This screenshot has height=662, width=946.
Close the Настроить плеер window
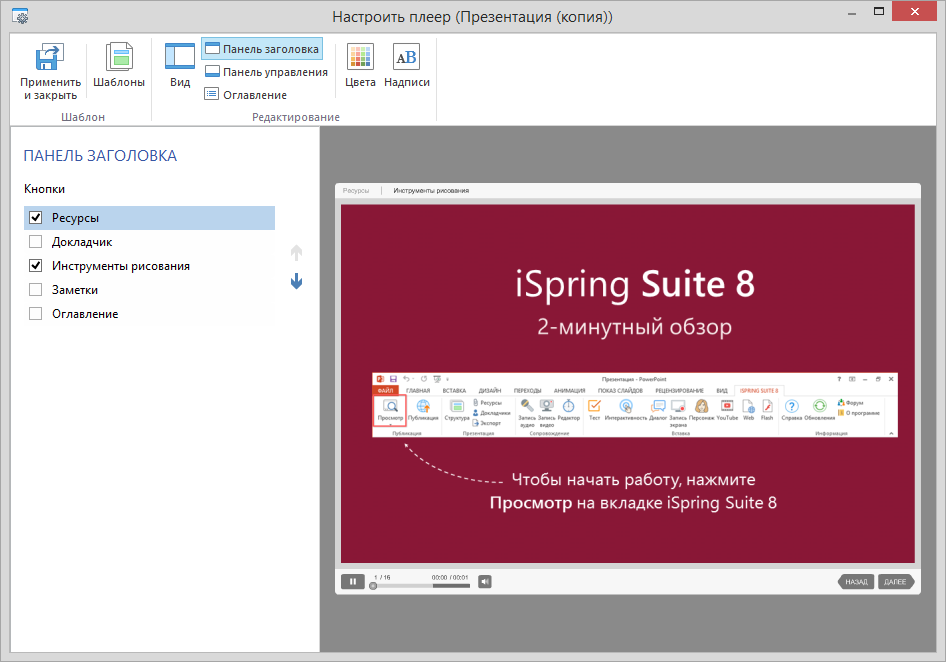(914, 11)
